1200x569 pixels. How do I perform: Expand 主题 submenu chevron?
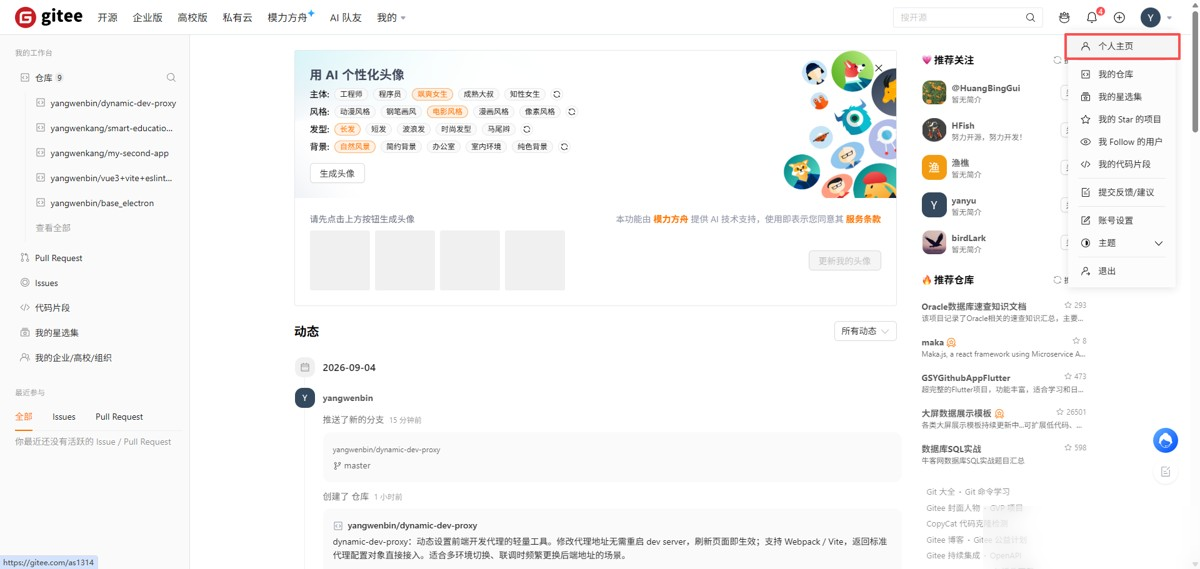click(1159, 243)
